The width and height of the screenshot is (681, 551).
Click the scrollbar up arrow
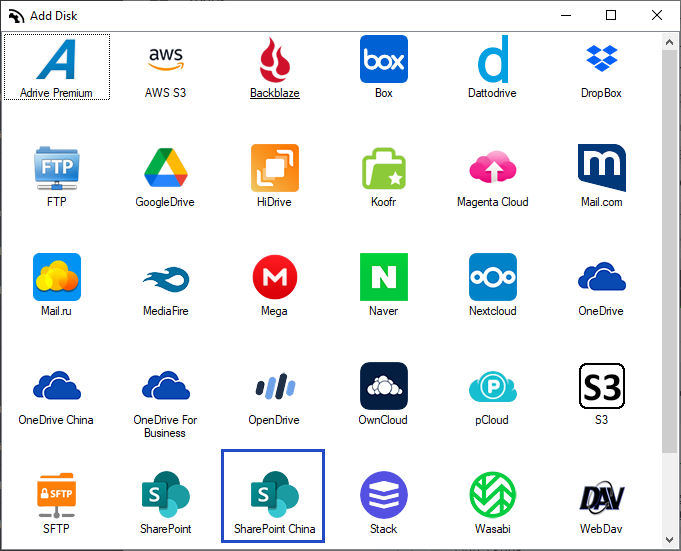[x=669, y=42]
